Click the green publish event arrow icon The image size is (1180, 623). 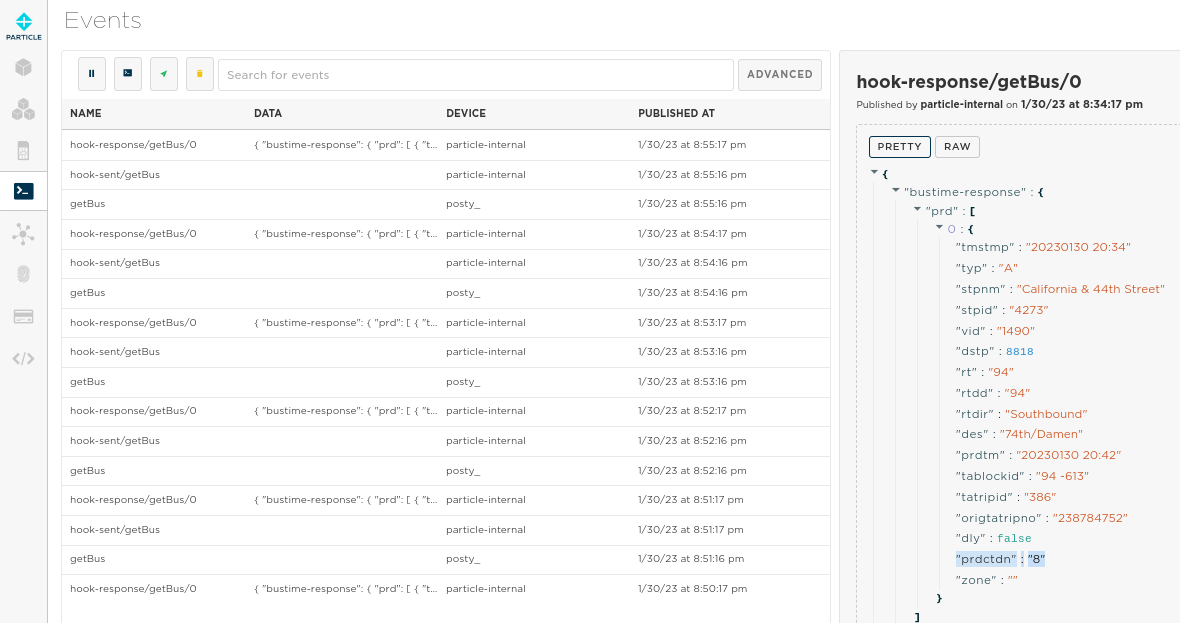point(164,74)
